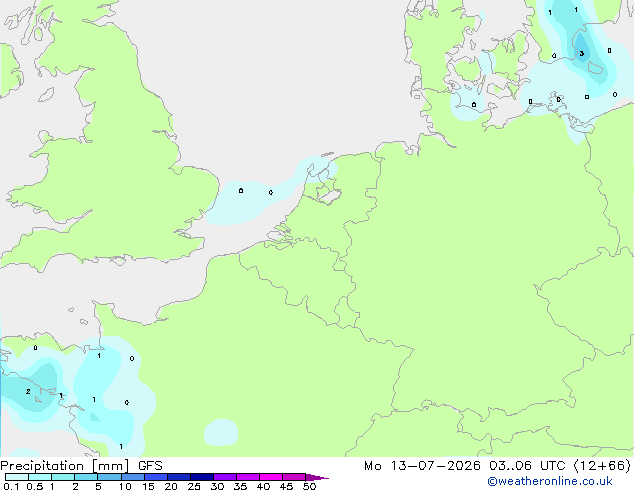This screenshot has width=634, height=490.
Task: Click the '(12+66)' forecast offset text
Action: (x=602, y=466)
